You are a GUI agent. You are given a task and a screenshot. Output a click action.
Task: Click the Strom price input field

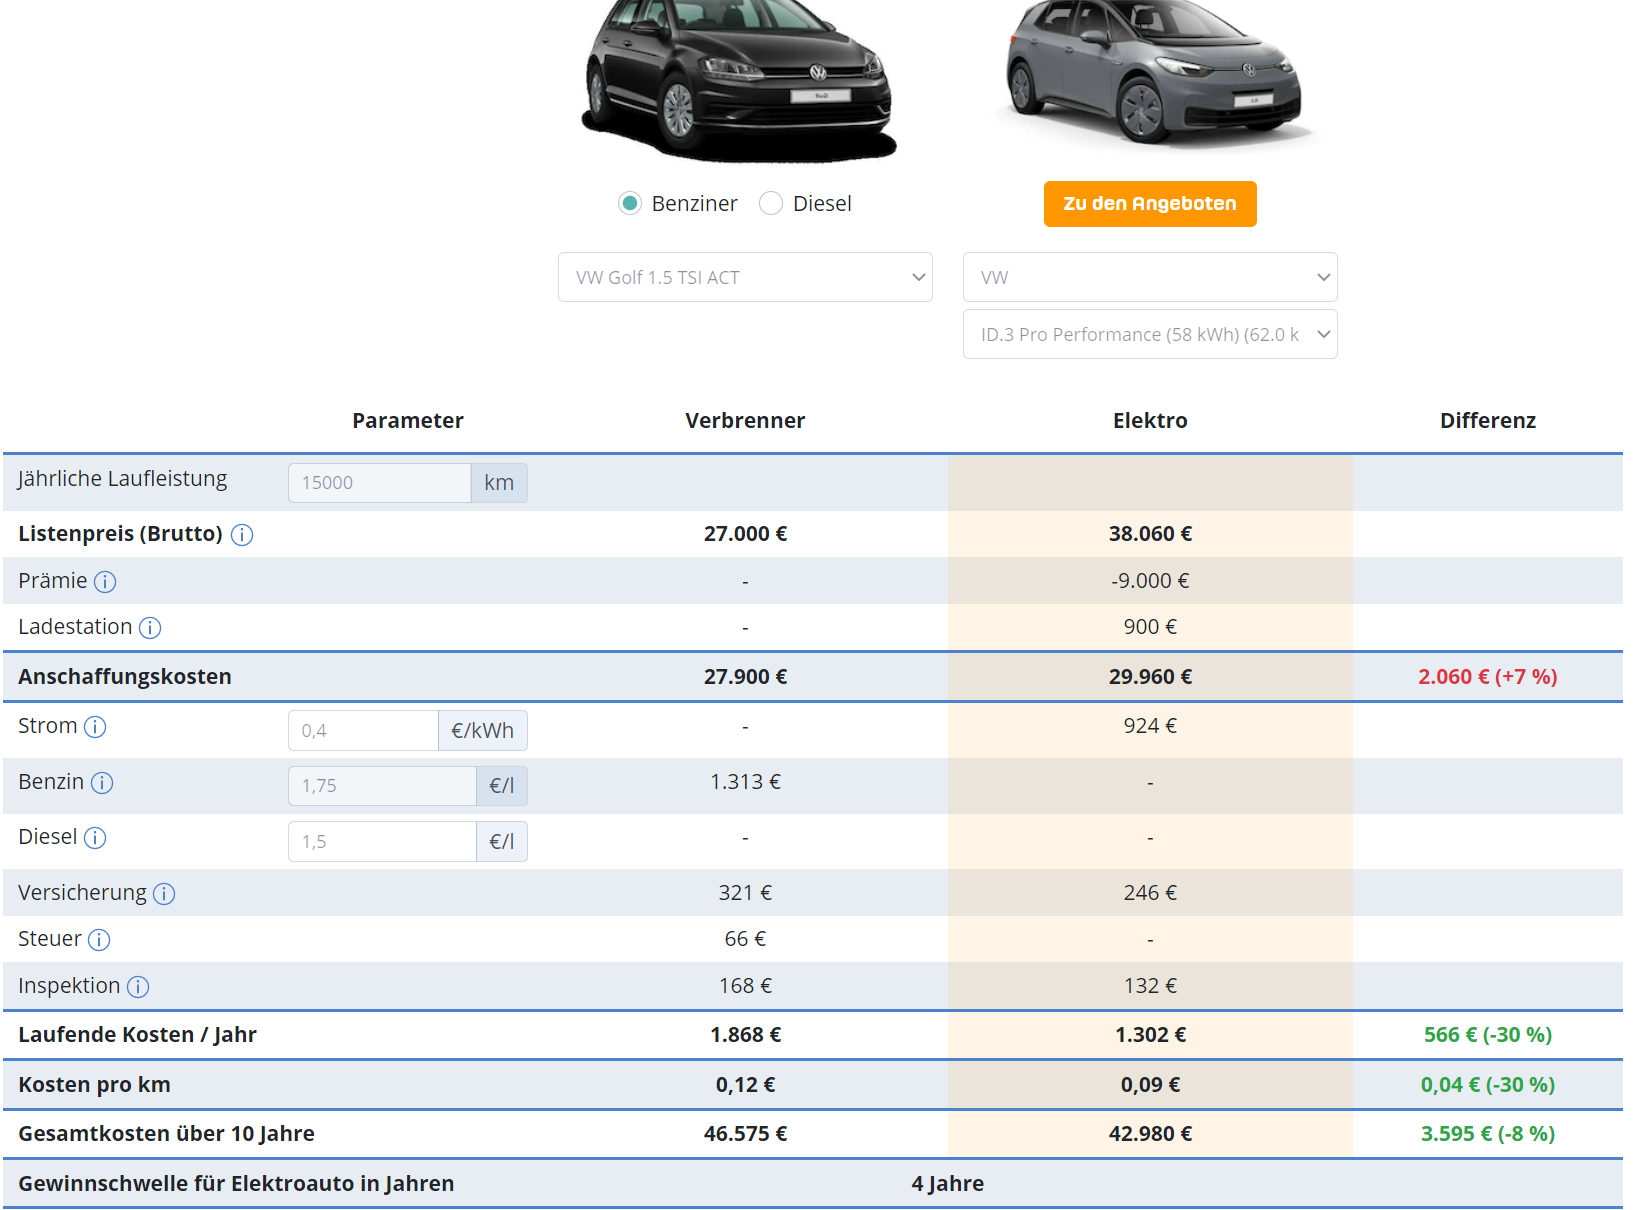click(x=363, y=731)
